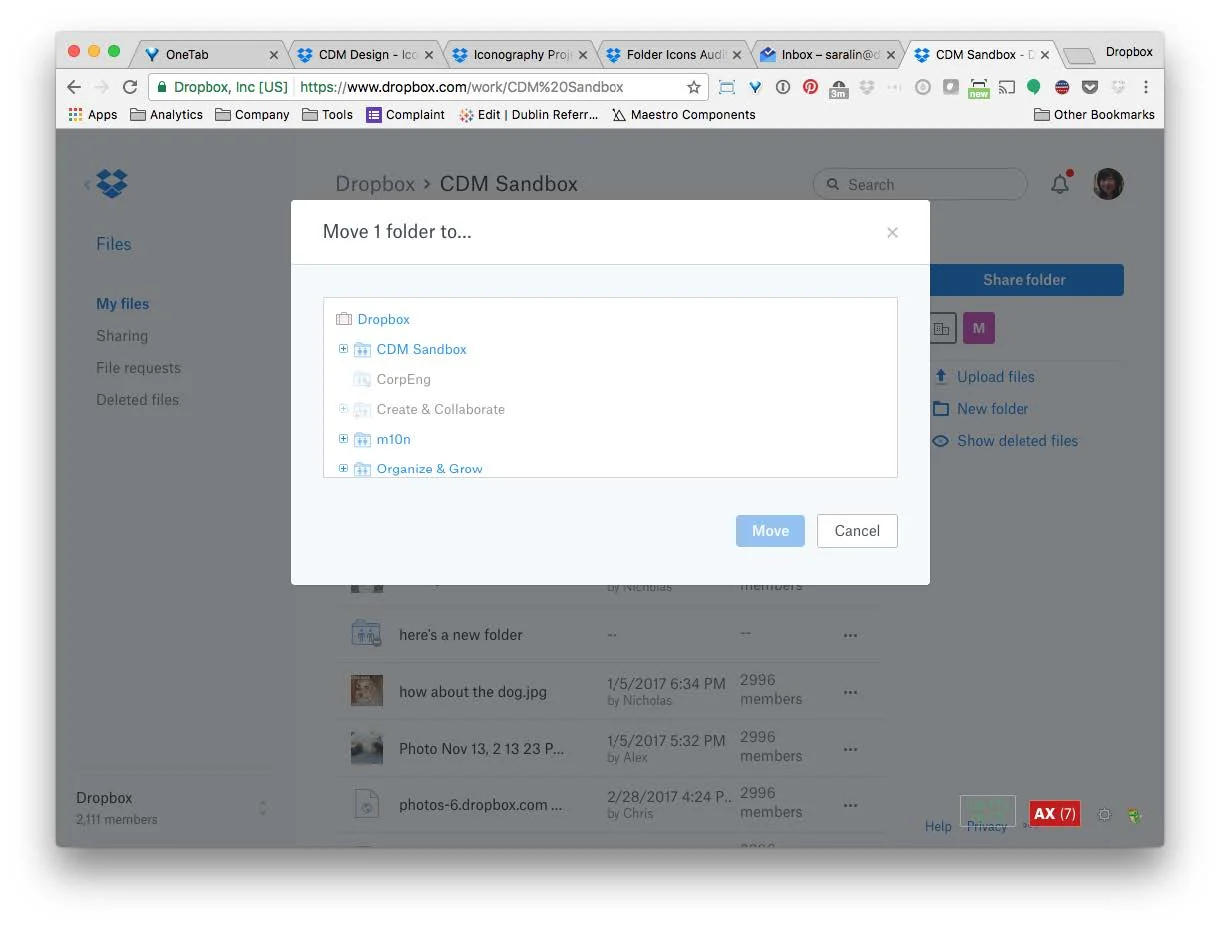Open the notifications bell
This screenshot has width=1220, height=927.
1060,184
